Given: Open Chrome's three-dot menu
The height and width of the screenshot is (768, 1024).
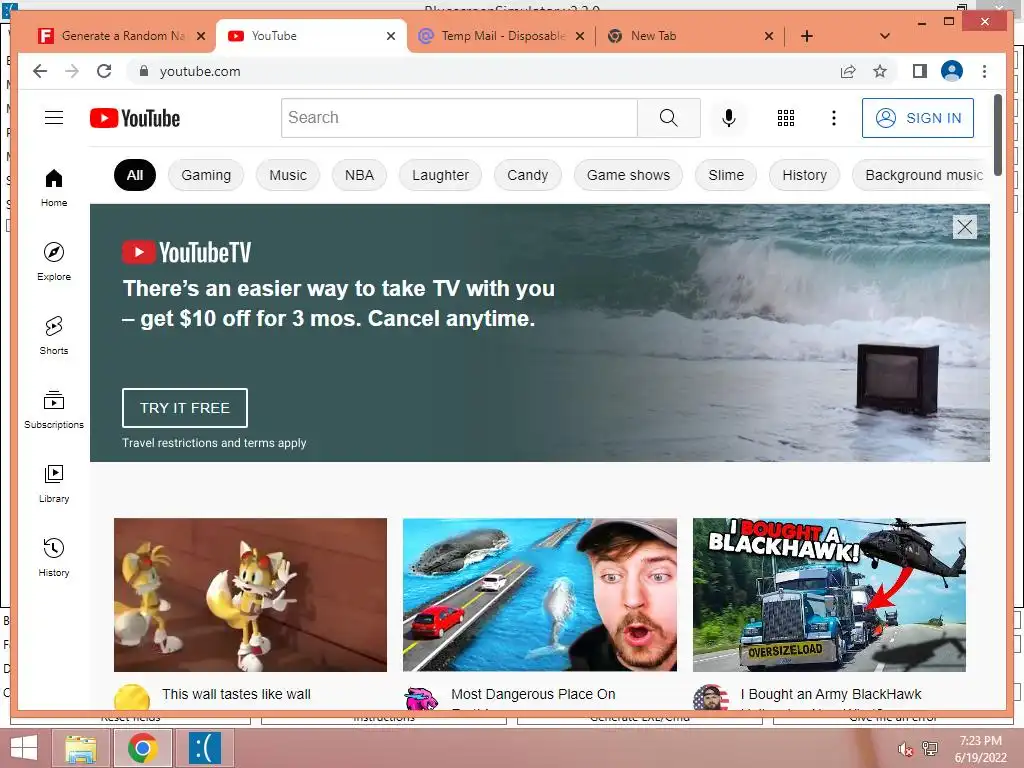Looking at the screenshot, I should pyautogui.click(x=984, y=71).
